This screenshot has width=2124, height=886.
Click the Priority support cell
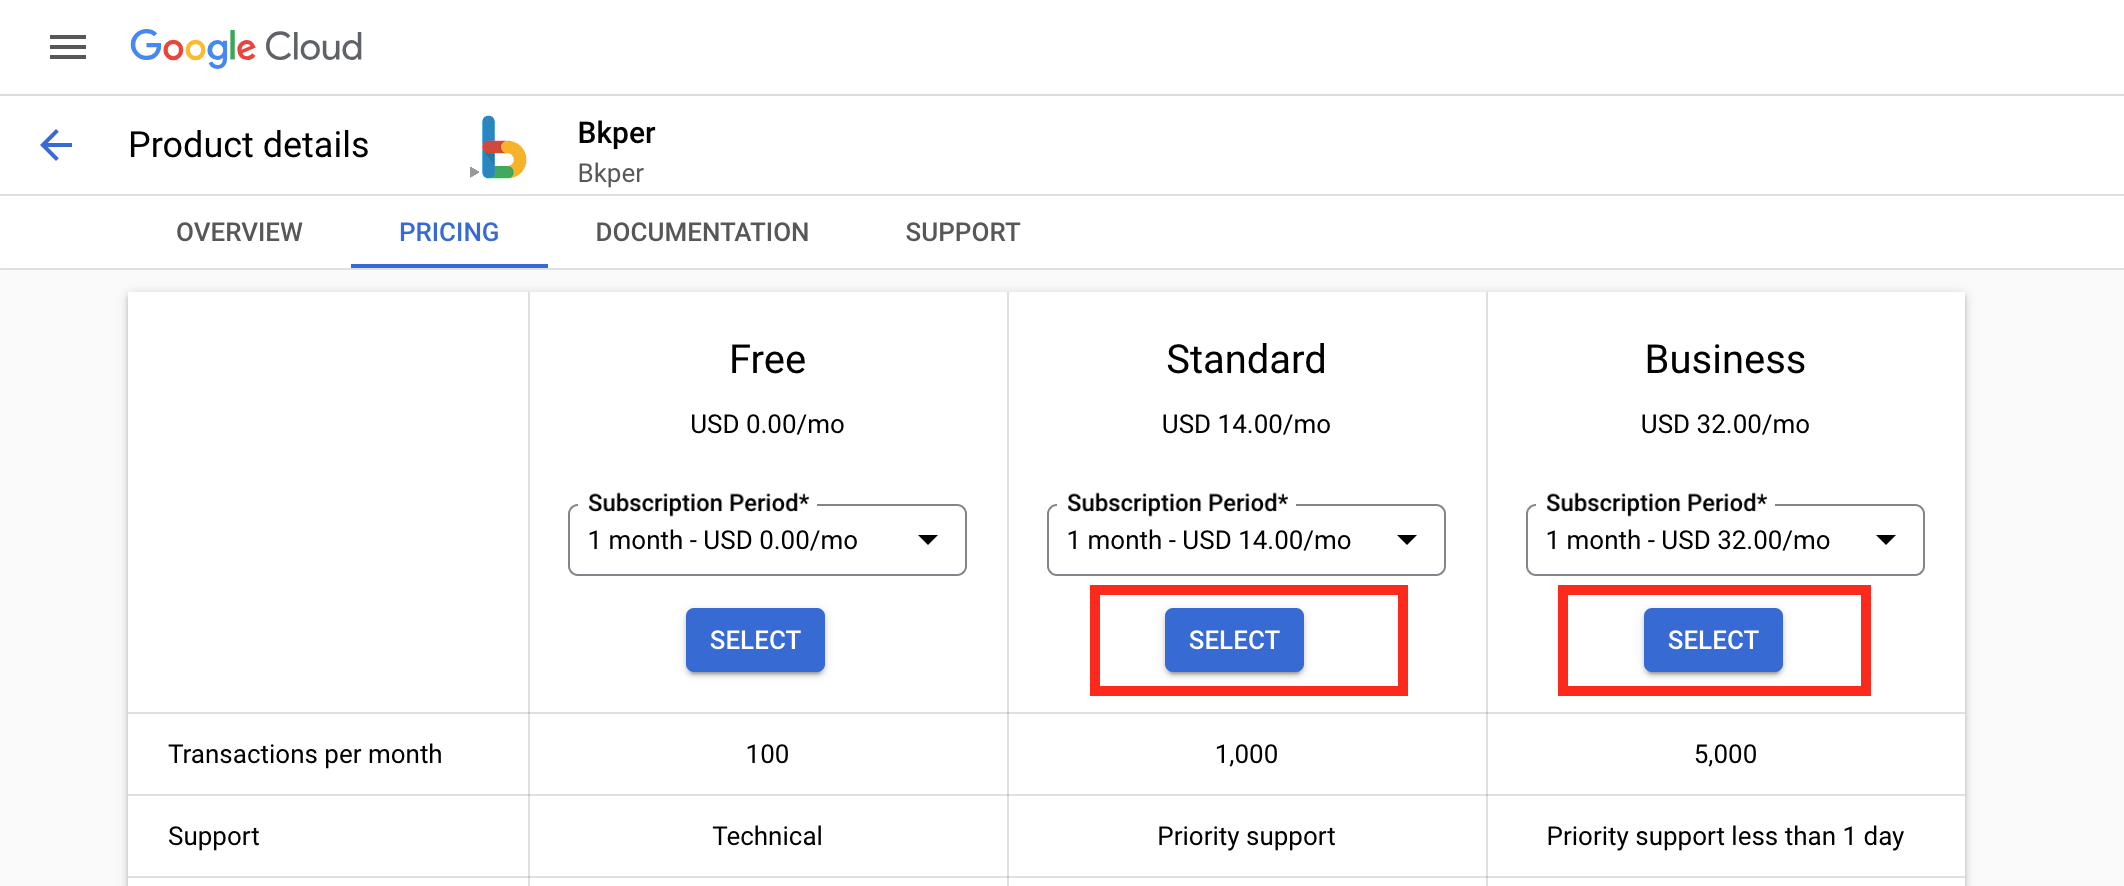coord(1246,836)
